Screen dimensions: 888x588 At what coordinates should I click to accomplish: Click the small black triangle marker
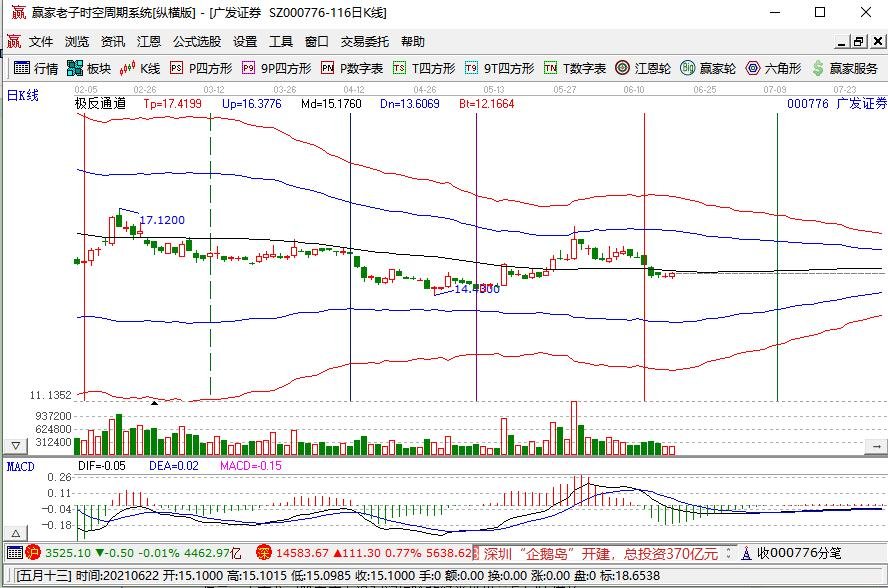click(154, 403)
